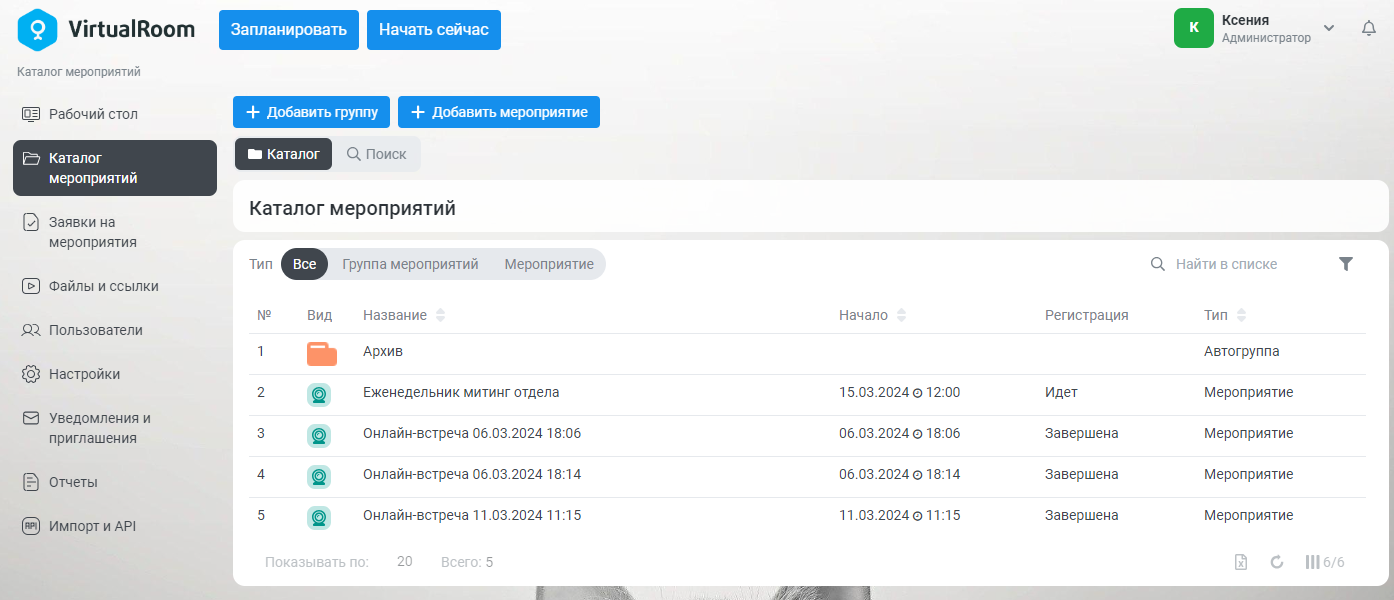This screenshot has width=1394, height=600.
Task: Switch to the Каталог tab
Action: 284,154
